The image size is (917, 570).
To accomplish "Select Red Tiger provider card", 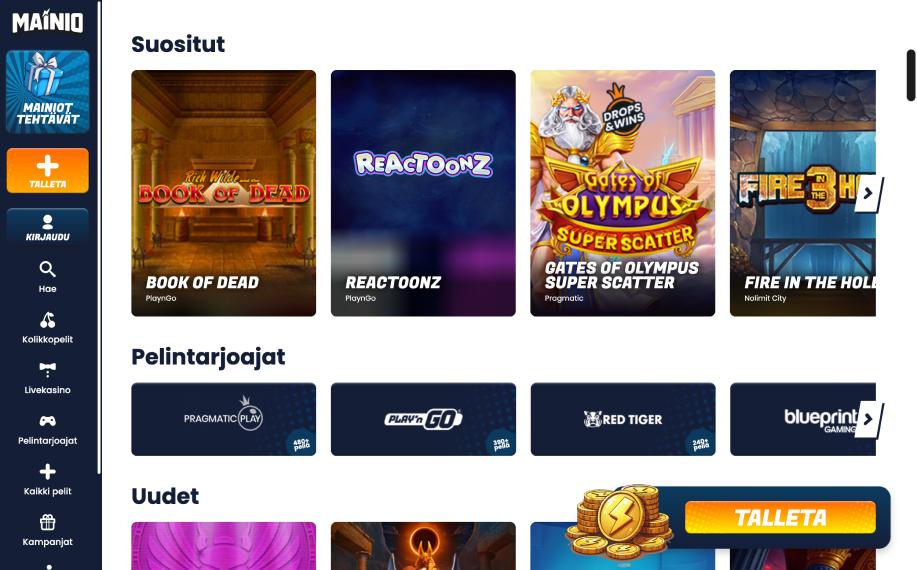I will click(x=622, y=419).
